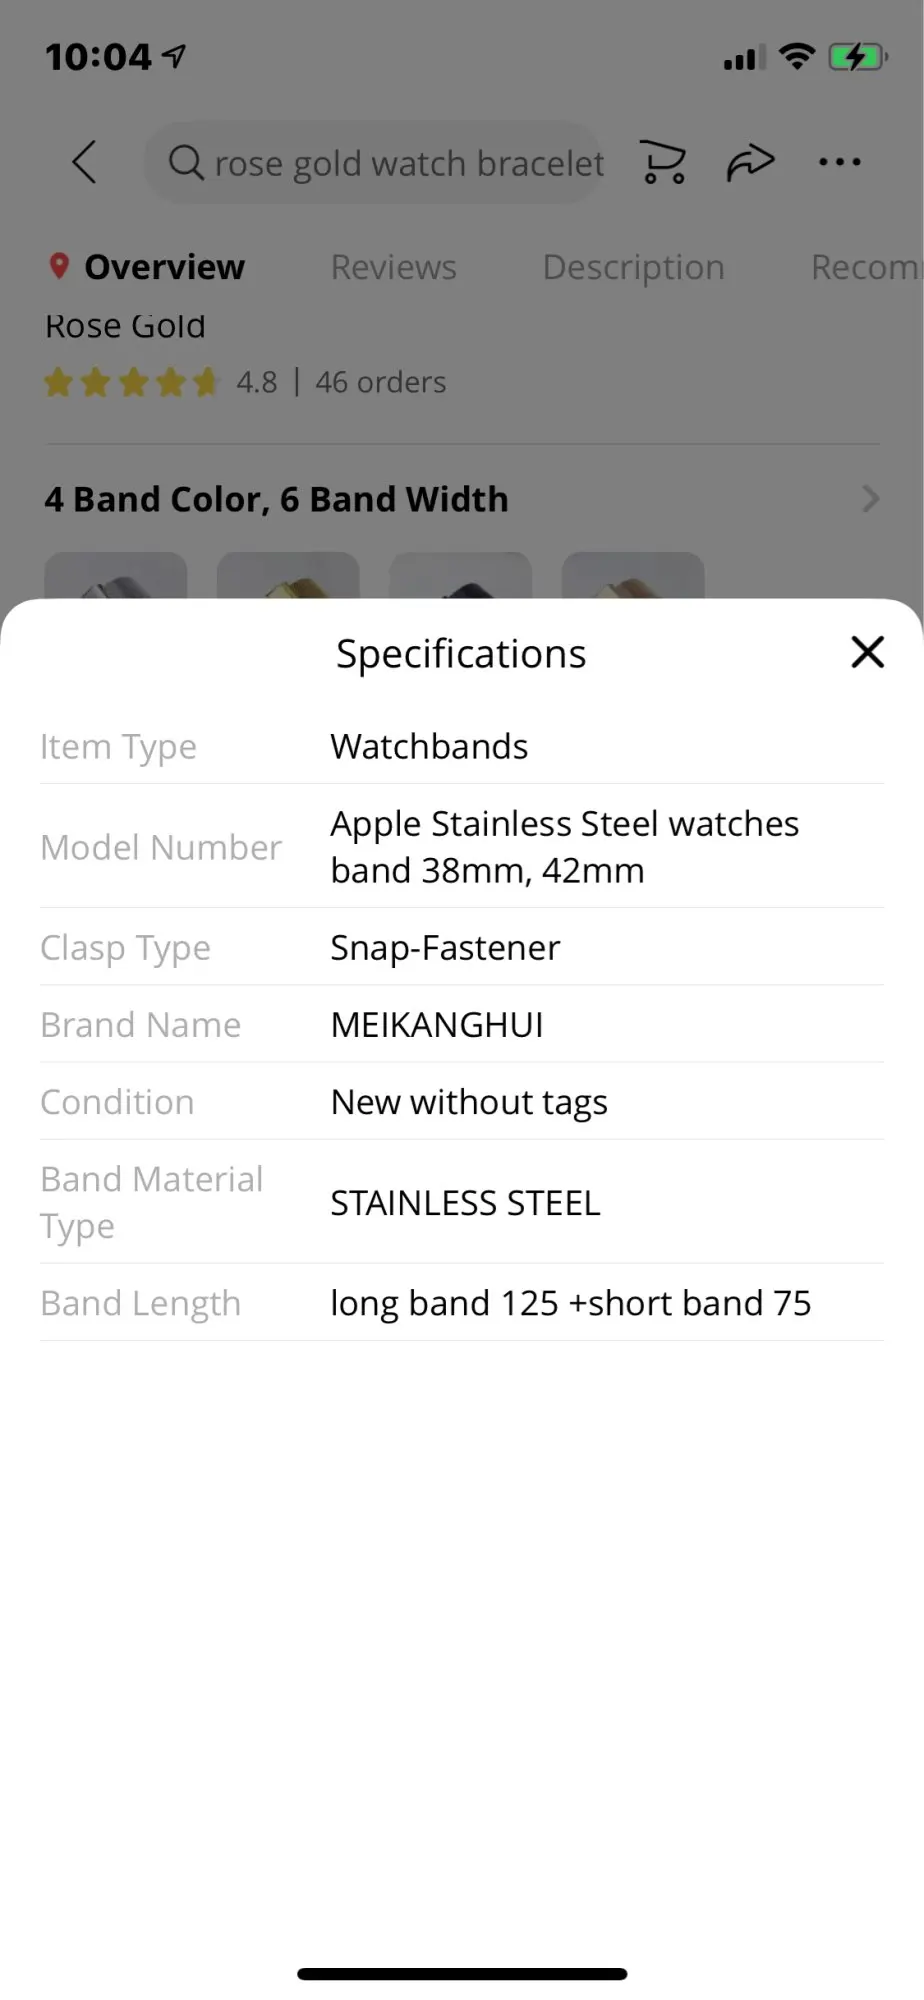
Task: Choose the third band color thumbnail
Action: point(460,577)
